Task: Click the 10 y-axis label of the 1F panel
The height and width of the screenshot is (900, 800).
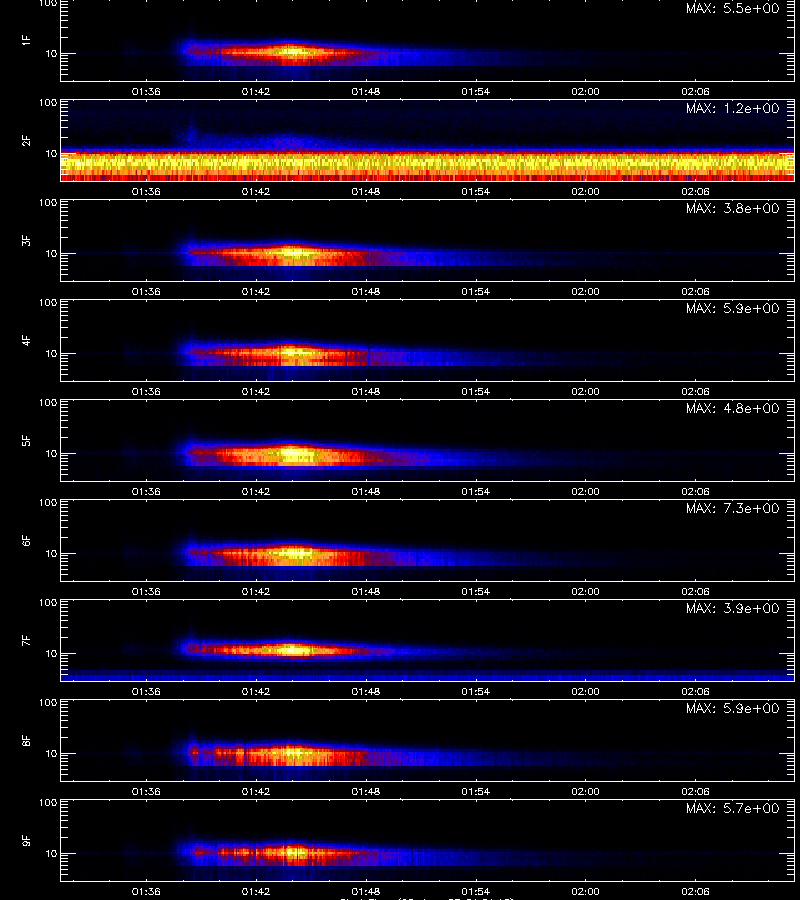Action: (51, 53)
